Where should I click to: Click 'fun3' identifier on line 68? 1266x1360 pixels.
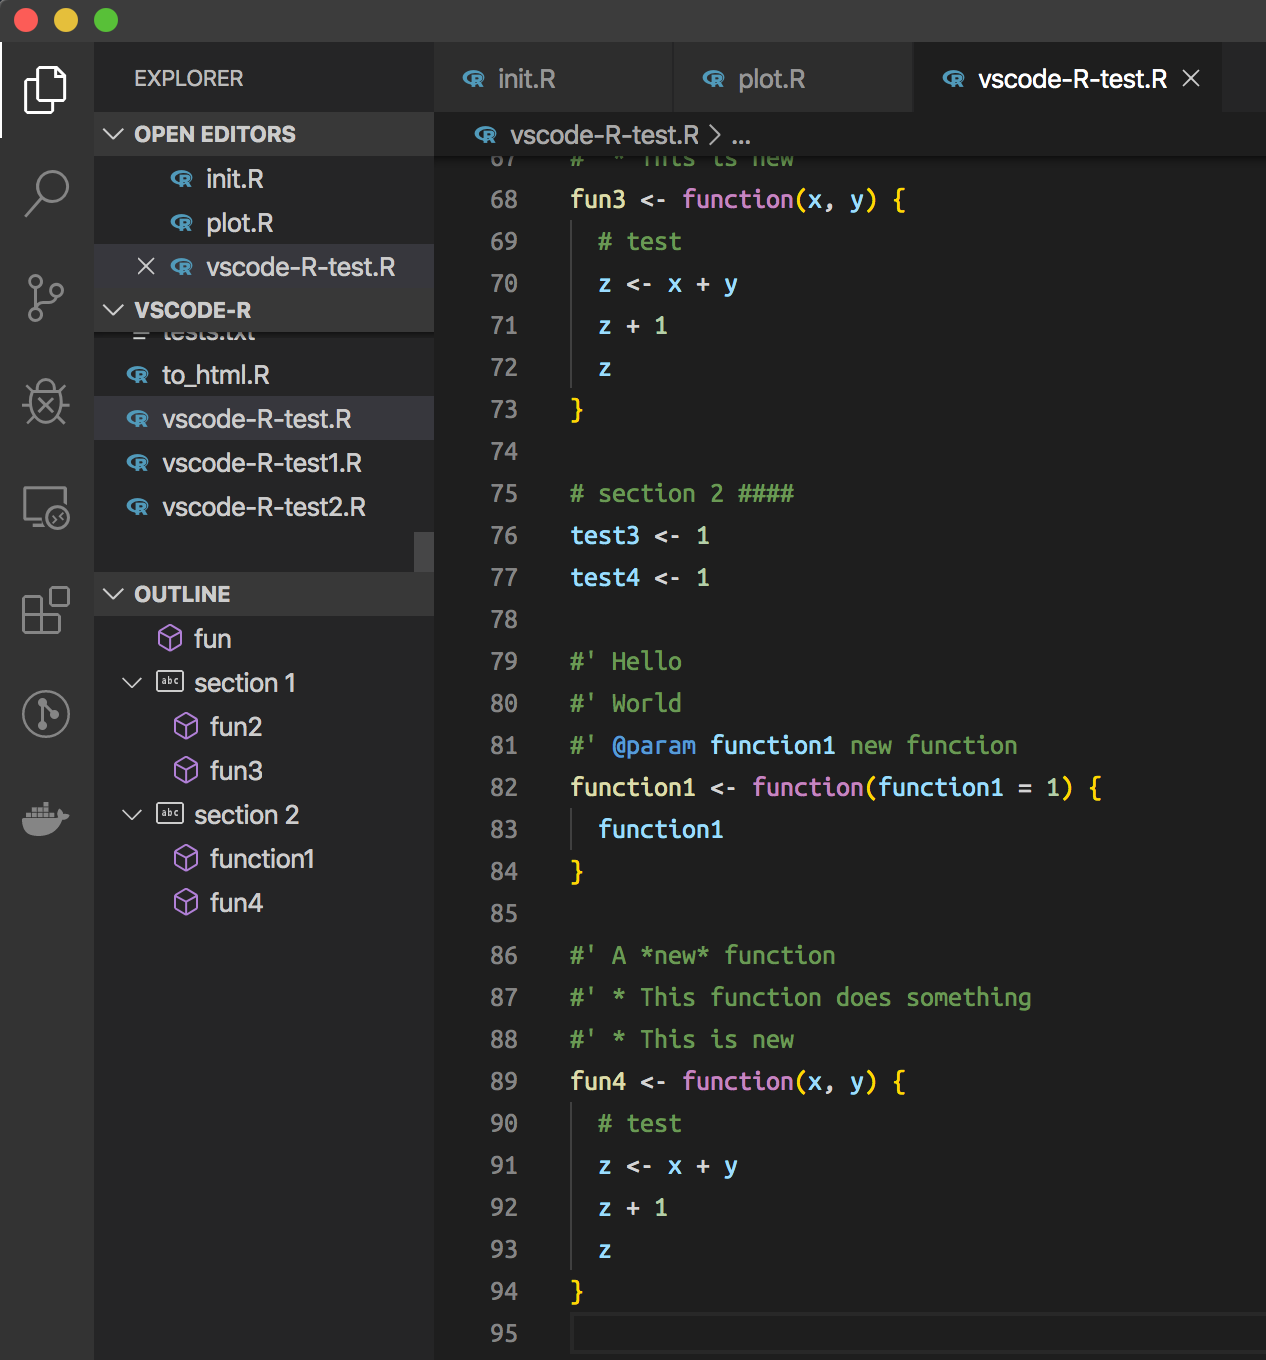[598, 199]
